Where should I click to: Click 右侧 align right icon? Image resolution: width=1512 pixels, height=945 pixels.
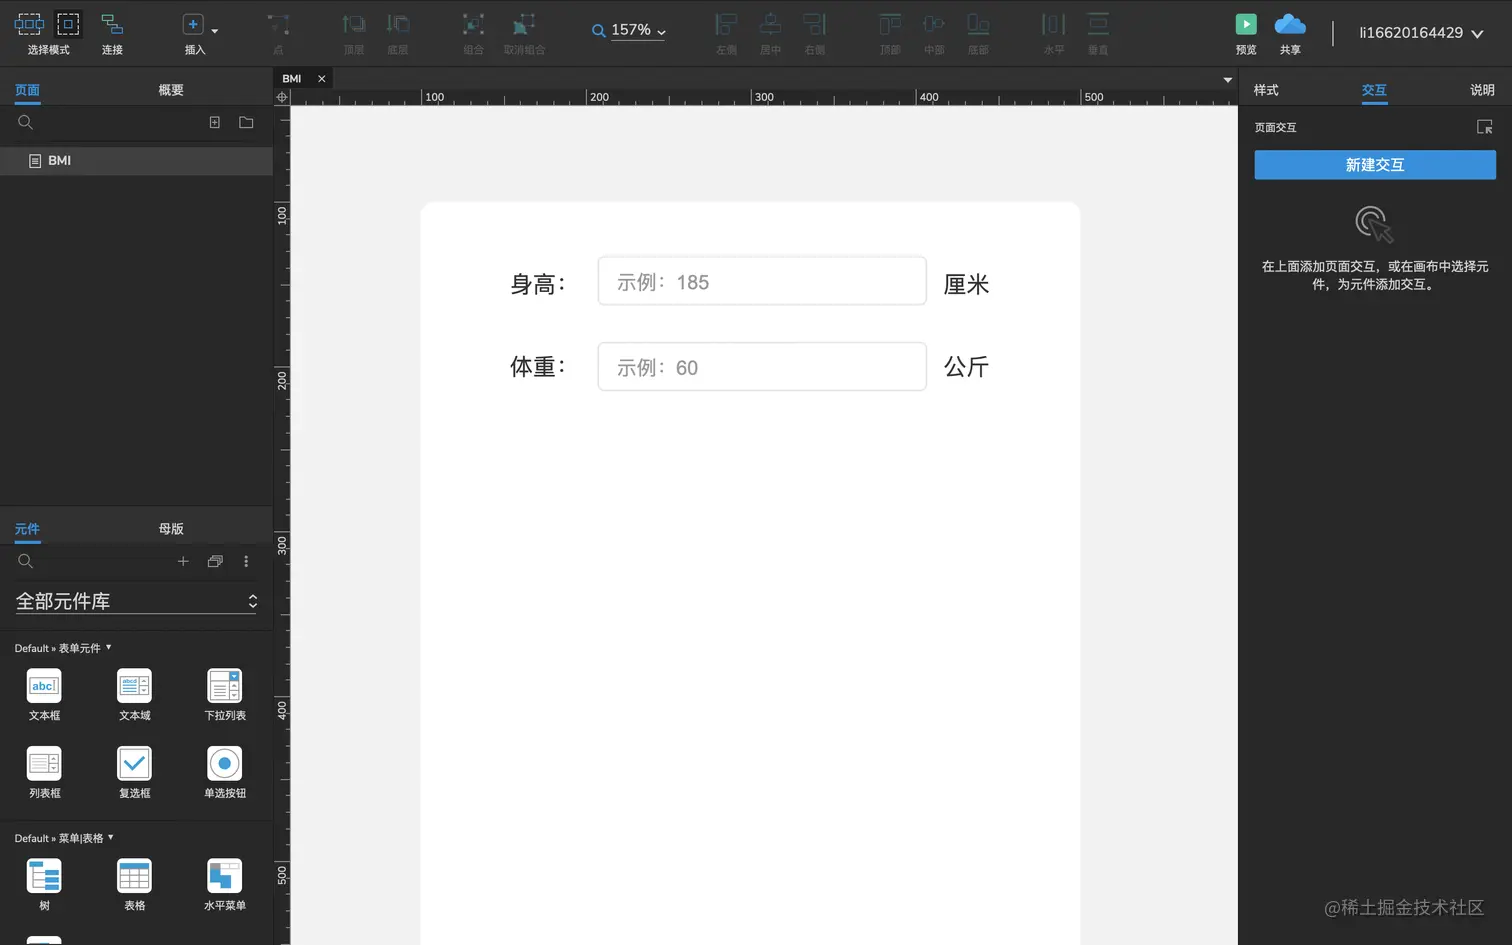pos(815,25)
